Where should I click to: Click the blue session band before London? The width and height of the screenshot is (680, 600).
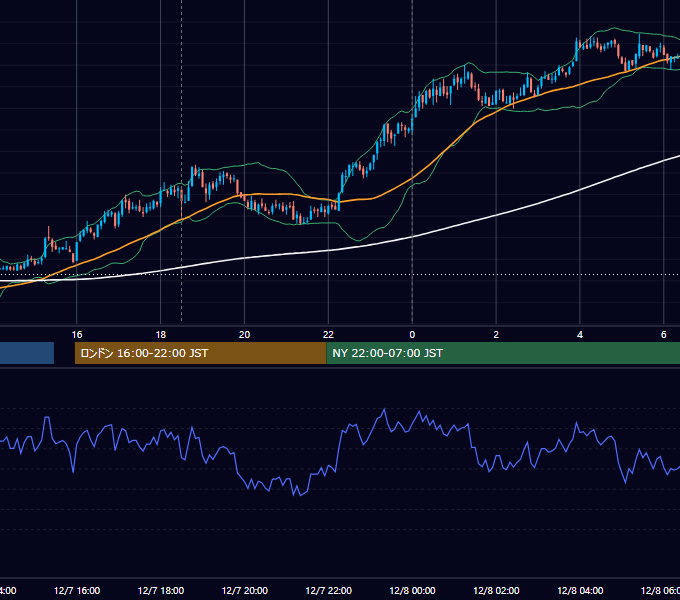[x=27, y=353]
